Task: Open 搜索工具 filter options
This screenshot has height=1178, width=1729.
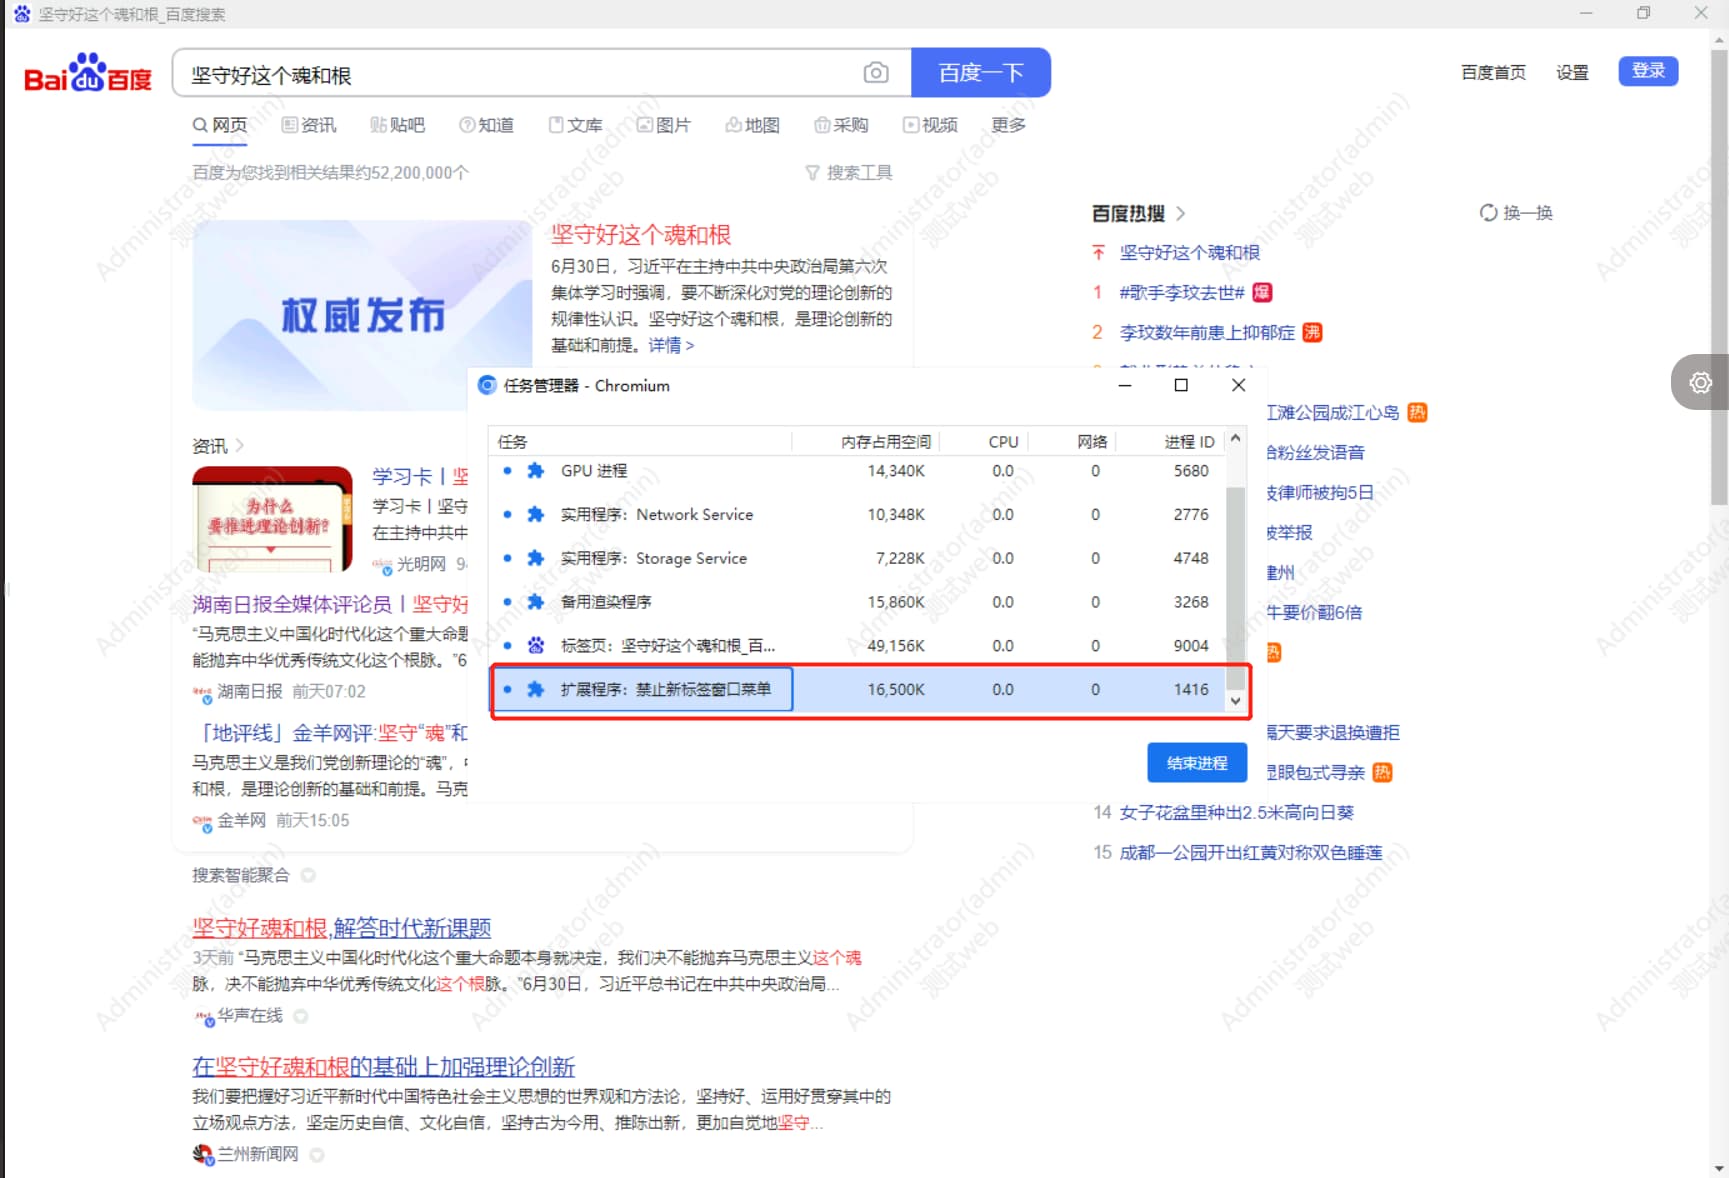Action: (x=849, y=173)
